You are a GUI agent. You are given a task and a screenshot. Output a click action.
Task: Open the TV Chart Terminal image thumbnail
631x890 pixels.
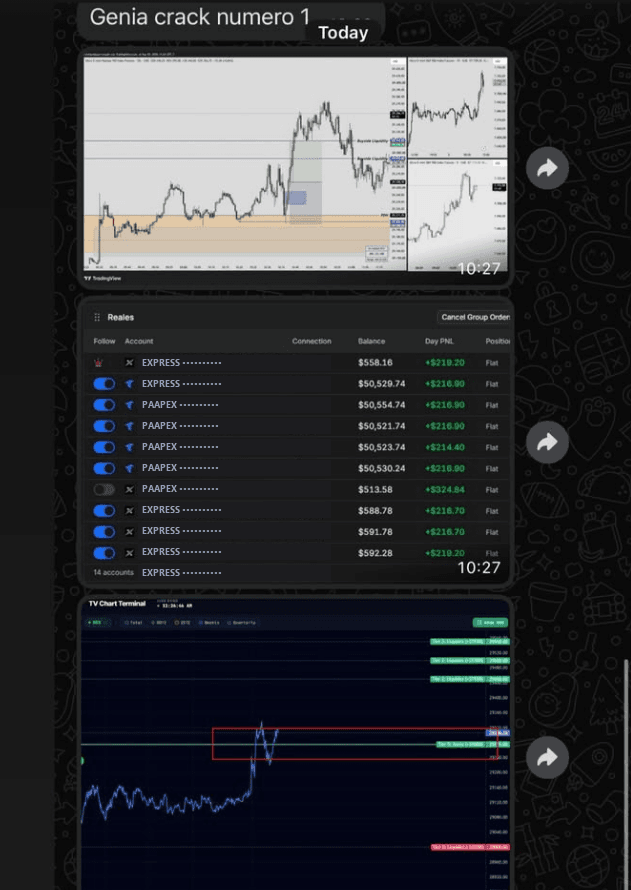tap(296, 742)
